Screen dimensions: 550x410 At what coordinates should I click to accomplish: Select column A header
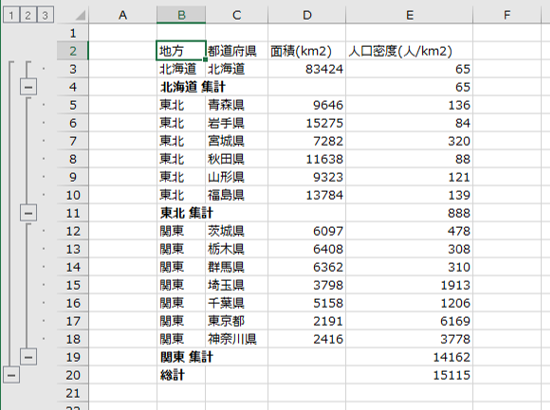click(x=123, y=15)
